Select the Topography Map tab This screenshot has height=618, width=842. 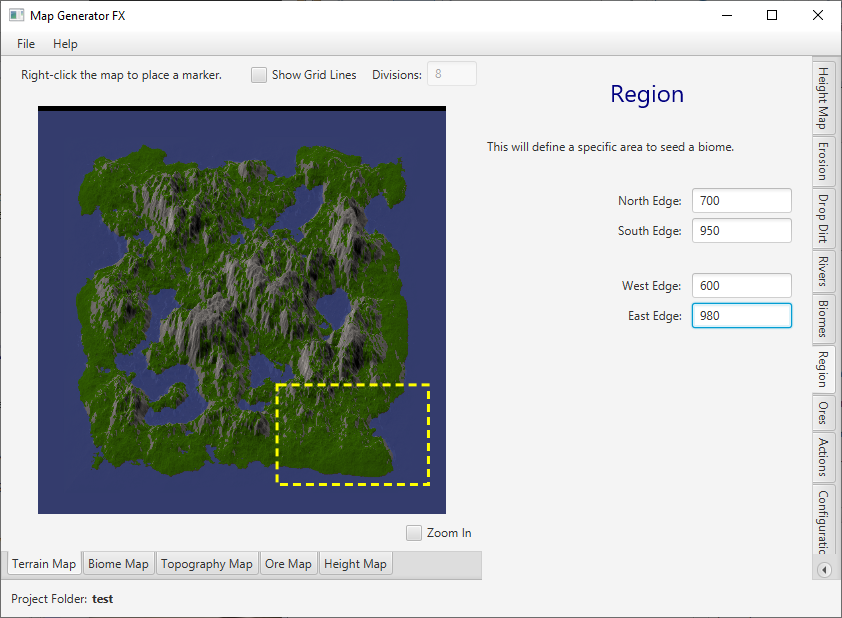point(206,564)
